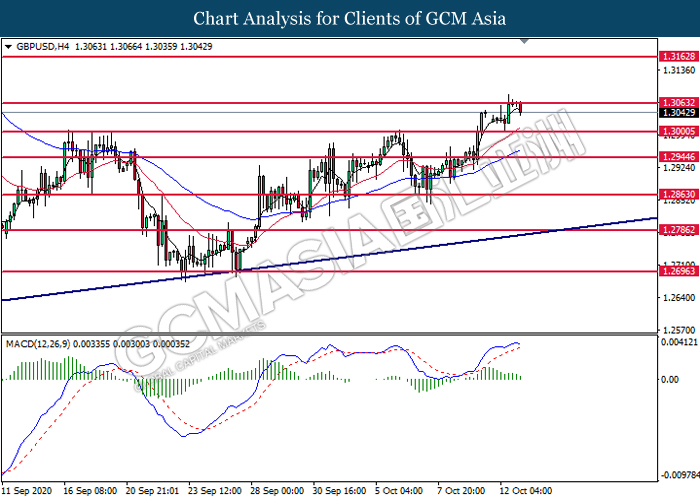
Task: Click the 5 Oct 04:00 time label
Action: click(399, 491)
